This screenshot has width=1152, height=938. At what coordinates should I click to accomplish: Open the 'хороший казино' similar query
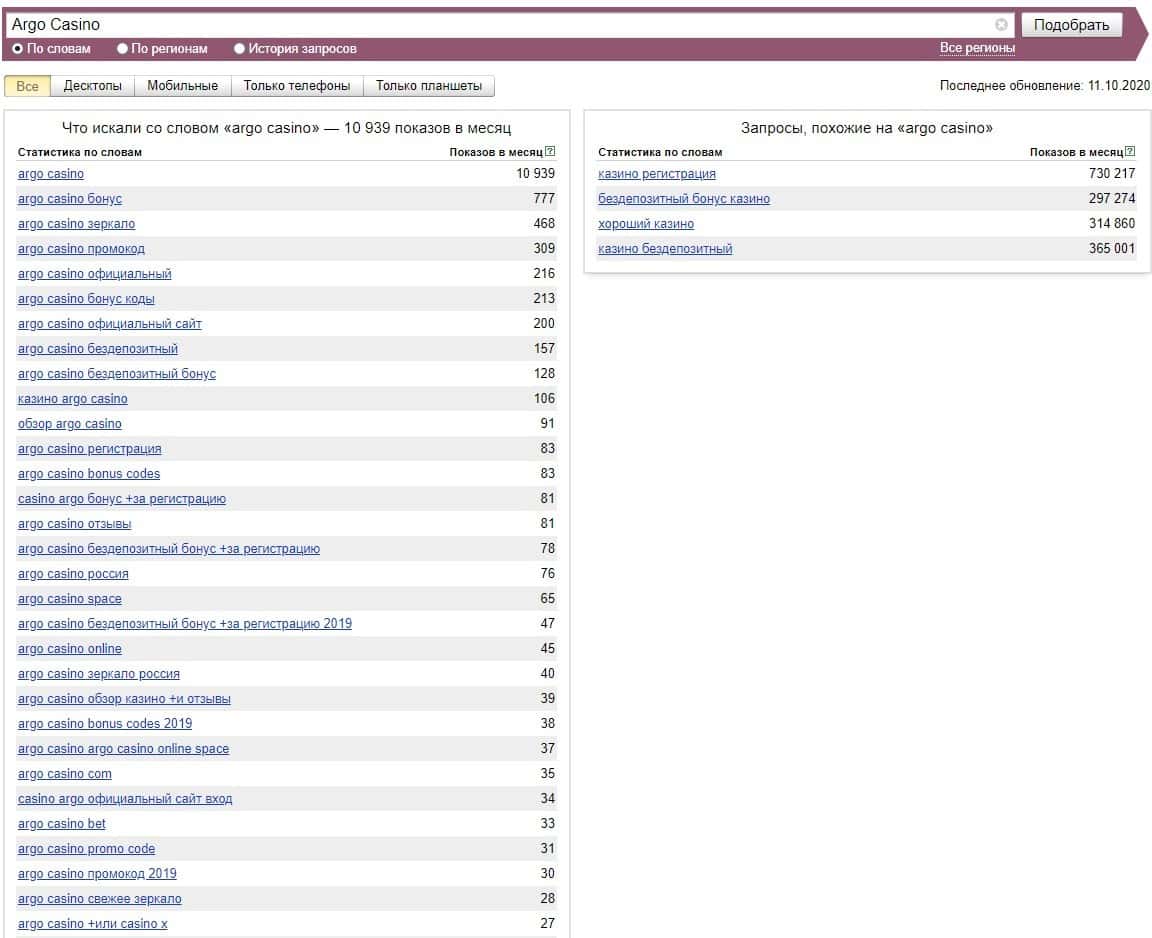646,224
